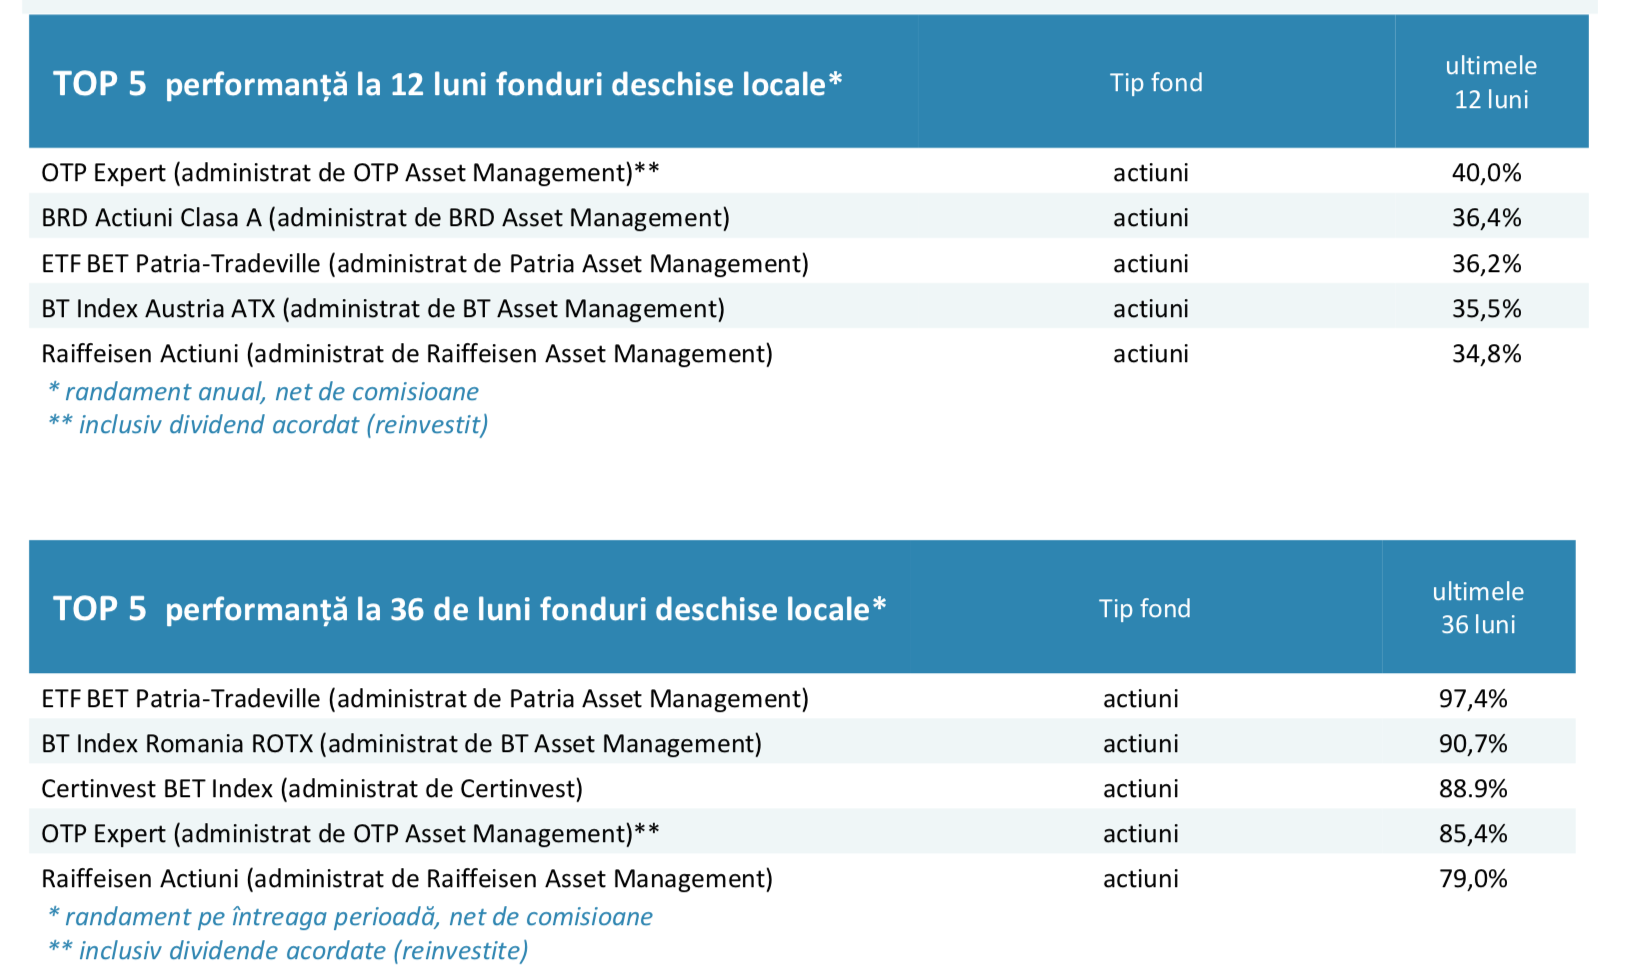
Task: Click footnote 'inclusiv dividend acordat (reinvestit)'
Action: tap(268, 425)
